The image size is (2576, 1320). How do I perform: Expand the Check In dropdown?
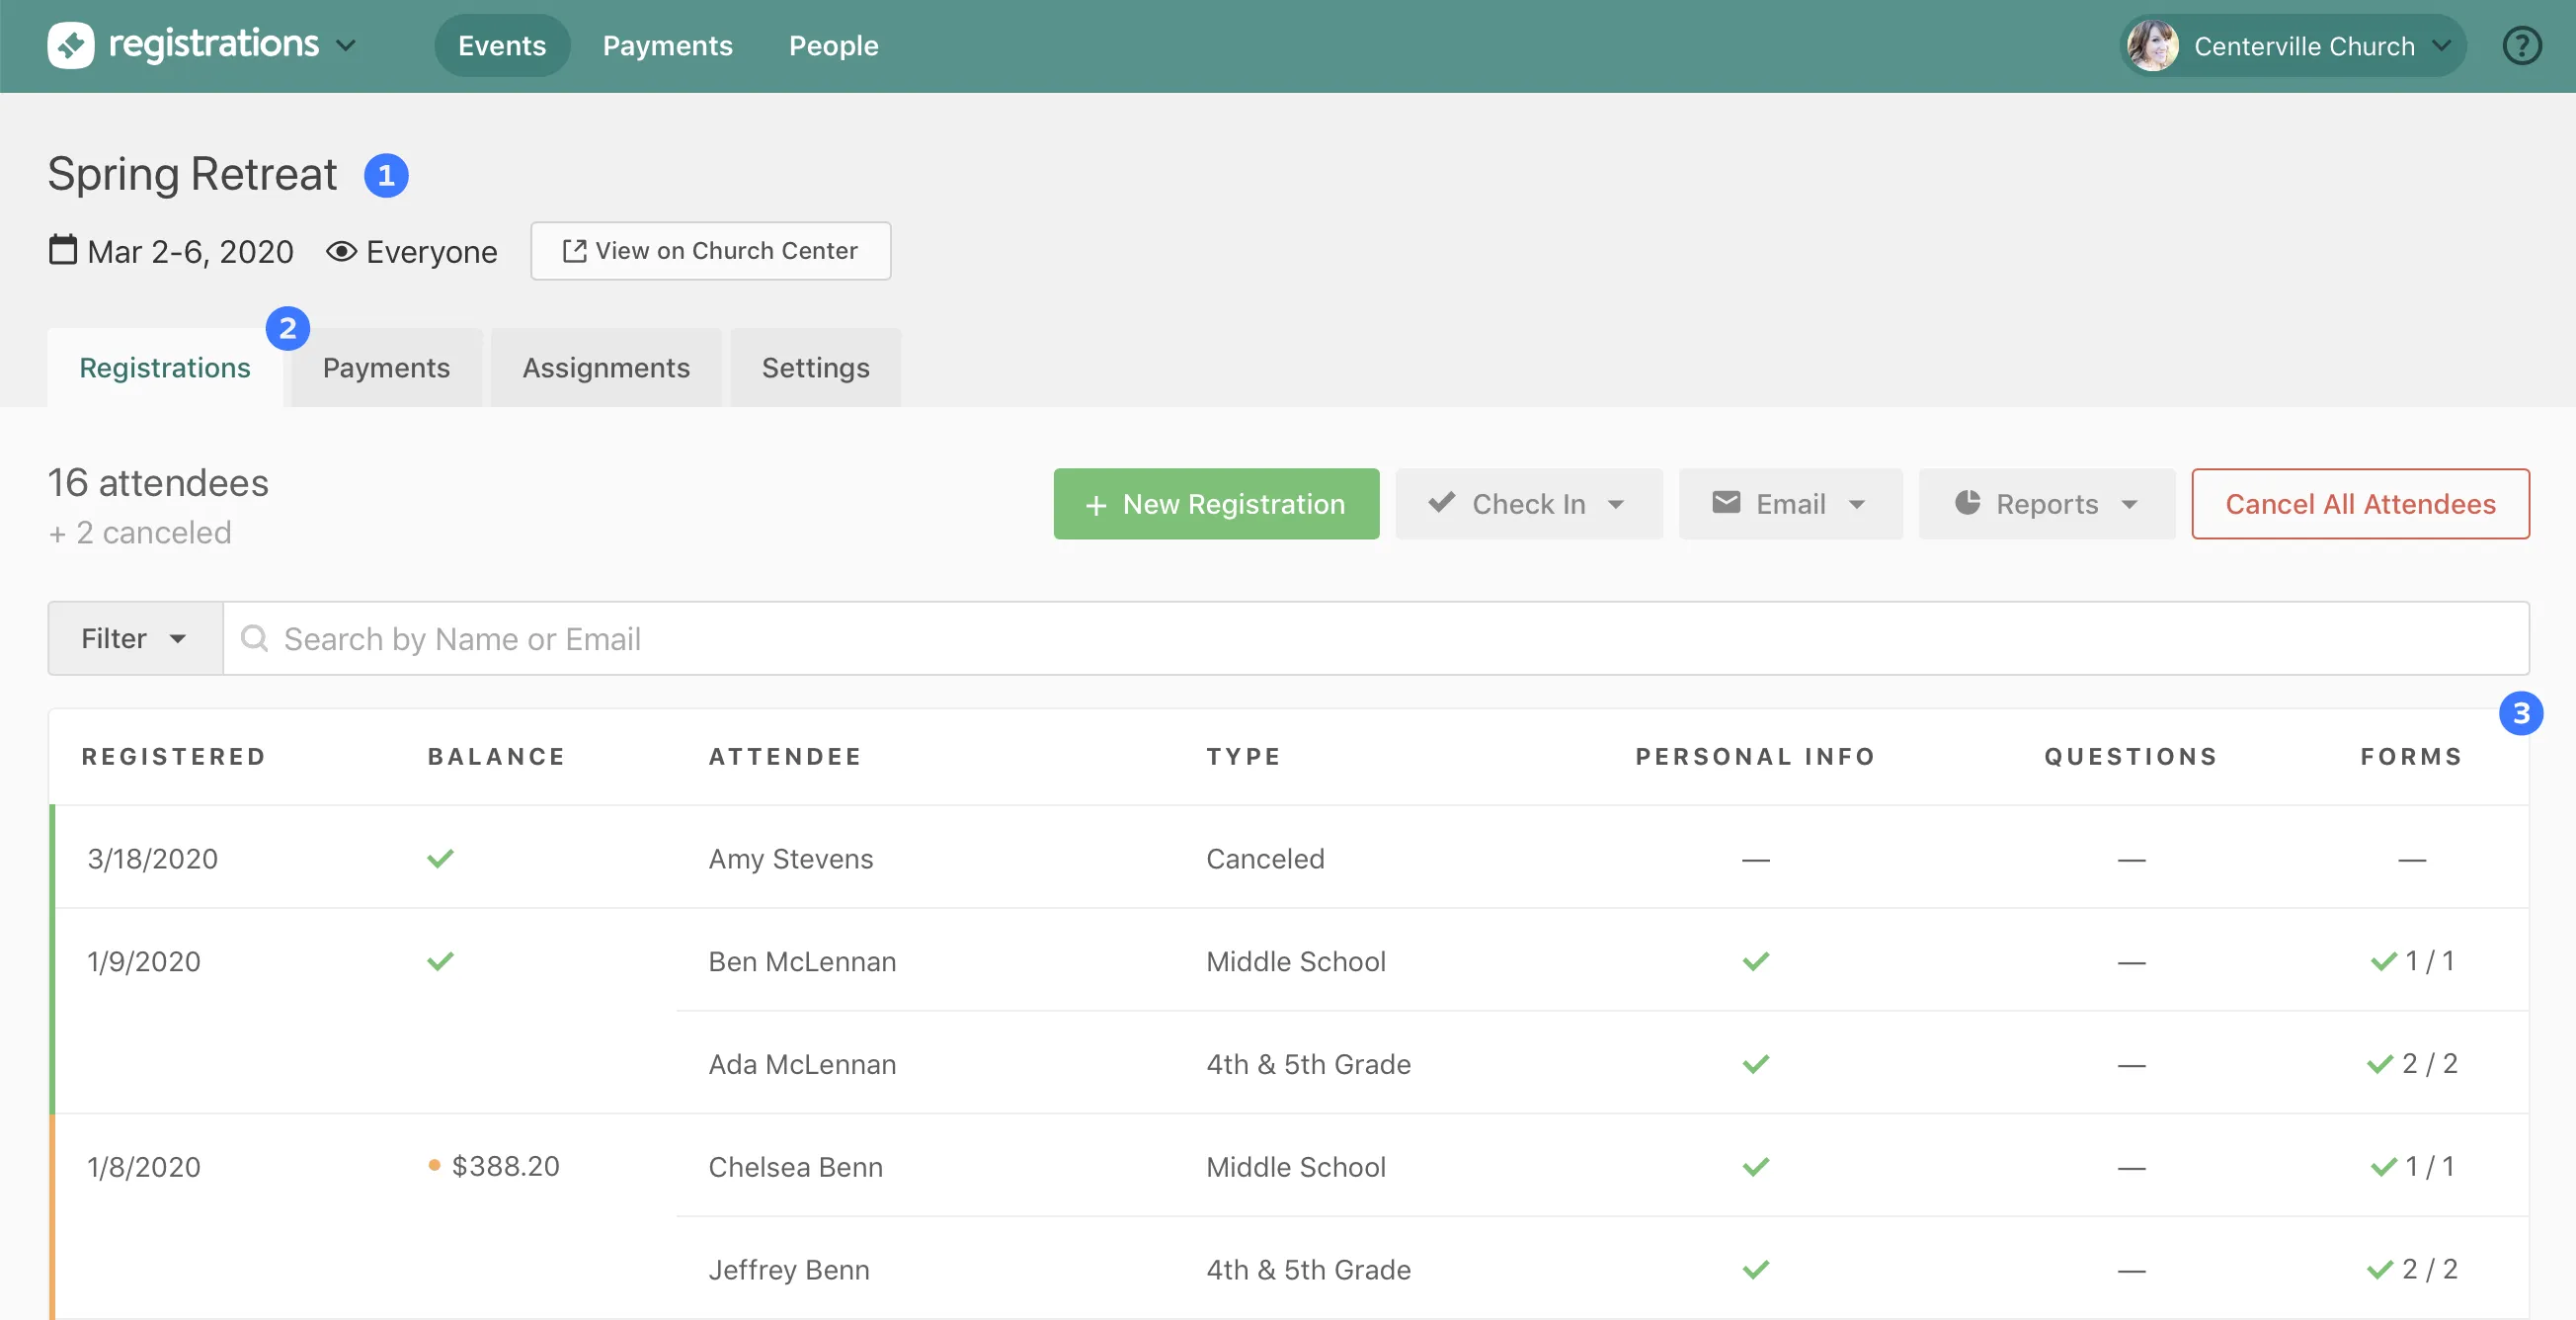point(1528,504)
